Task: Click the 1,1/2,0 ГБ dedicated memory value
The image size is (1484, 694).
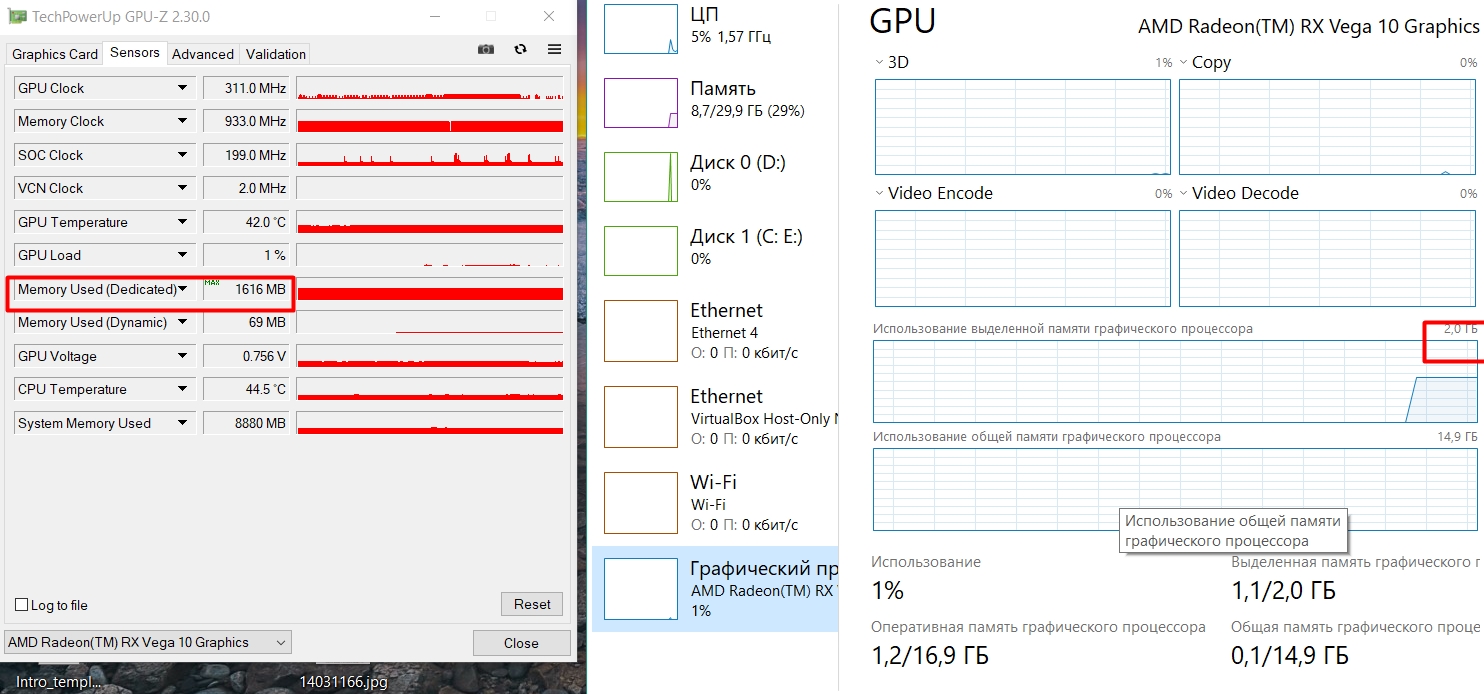Action: pos(1283,591)
